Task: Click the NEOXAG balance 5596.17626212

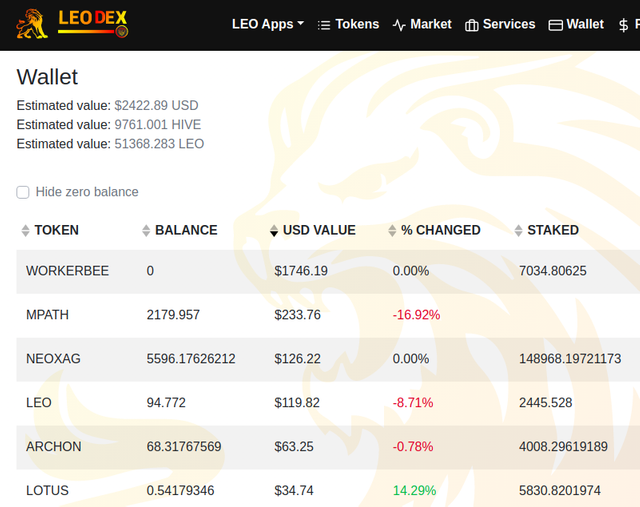Action: click(x=191, y=359)
